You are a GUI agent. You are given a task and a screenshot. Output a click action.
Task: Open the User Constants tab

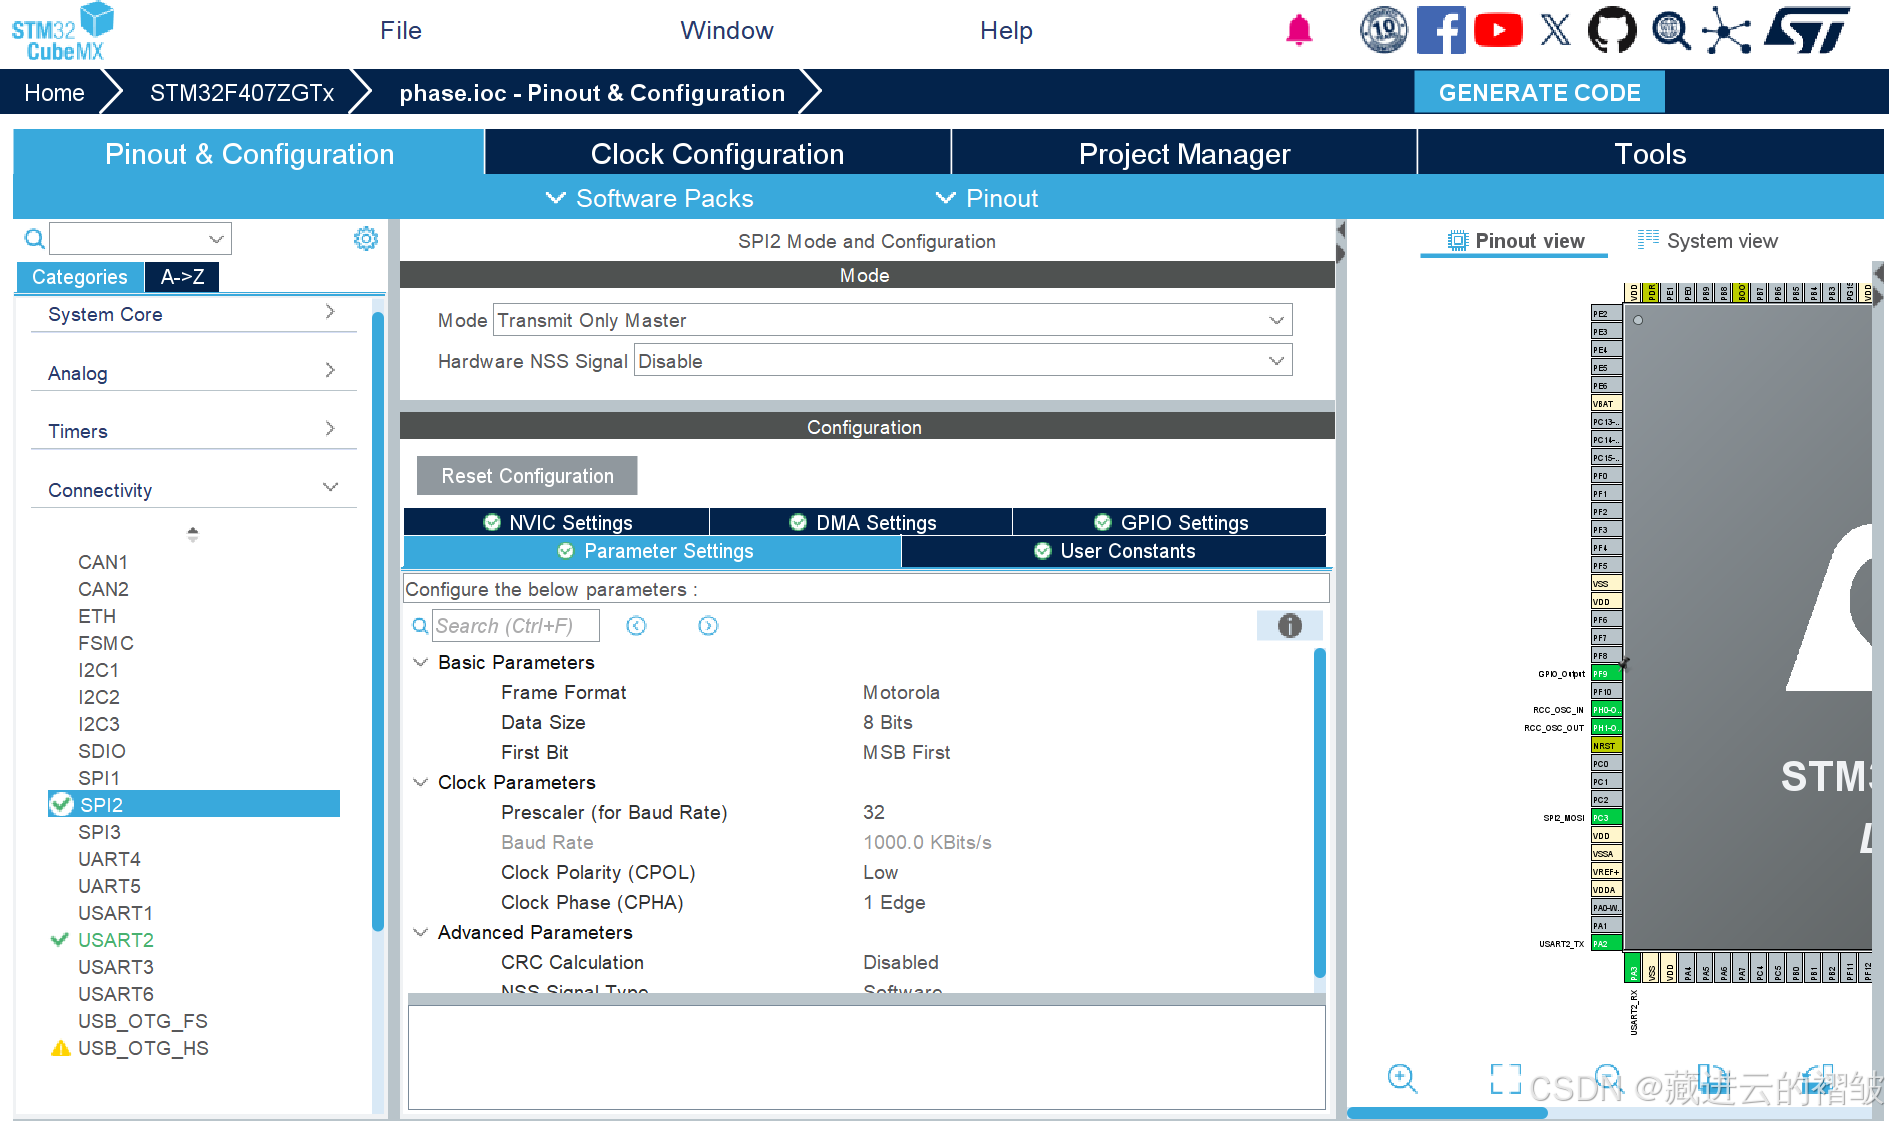point(1114,551)
